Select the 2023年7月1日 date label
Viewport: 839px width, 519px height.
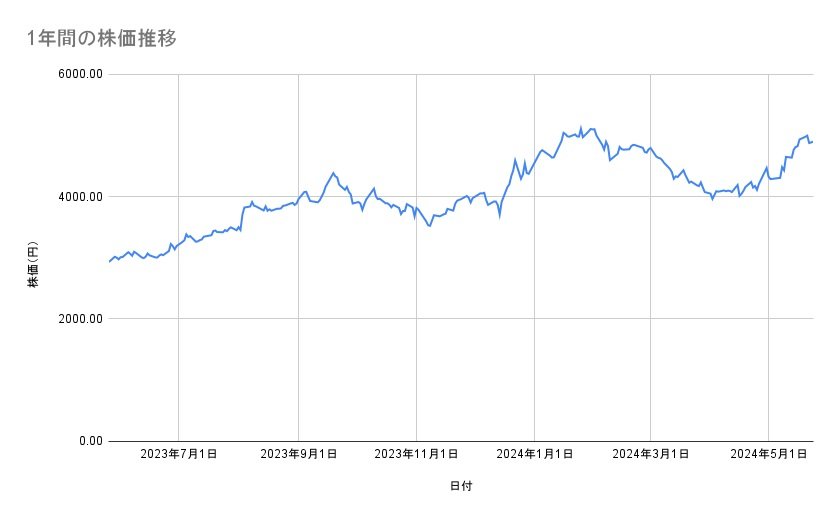coord(178,455)
